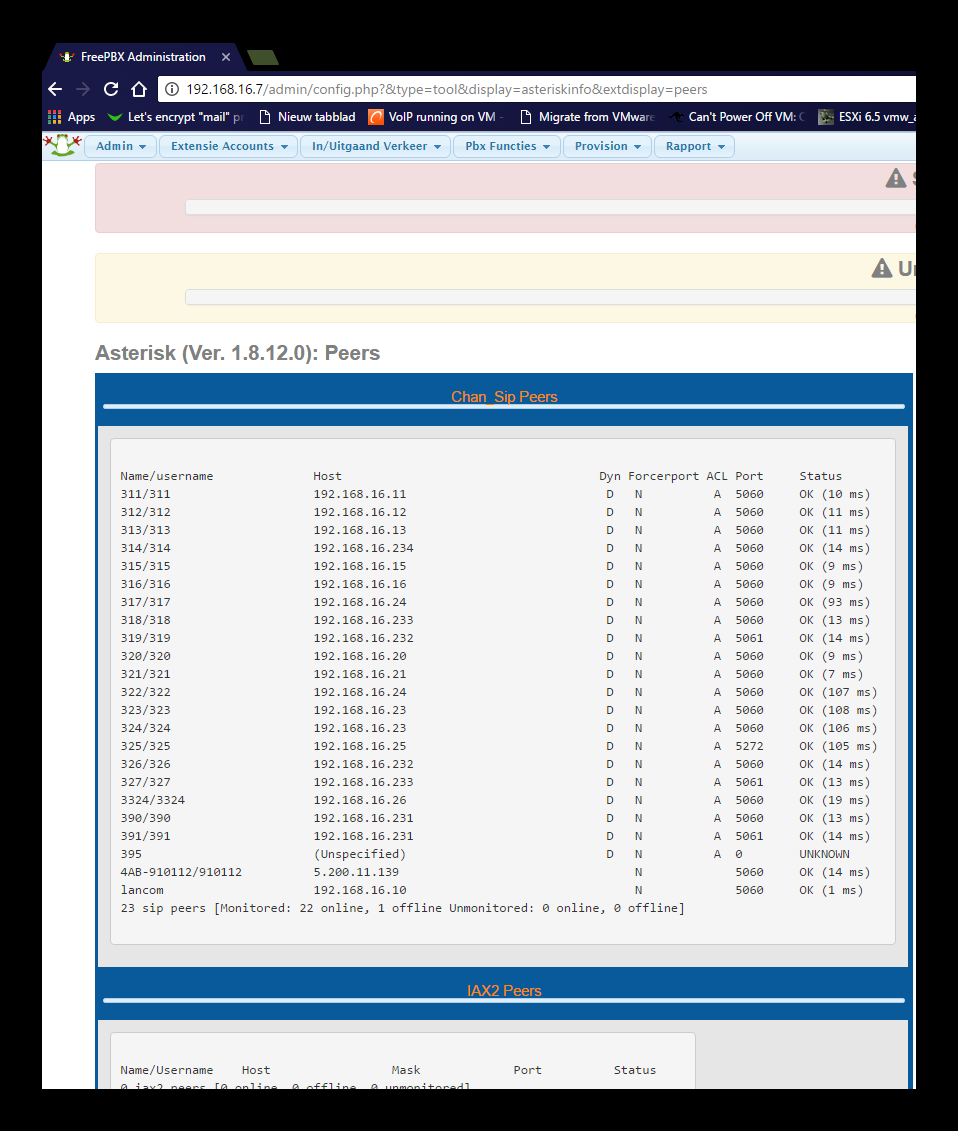Click the browser back arrow
Viewport: 958px width, 1131px height.
click(x=55, y=89)
